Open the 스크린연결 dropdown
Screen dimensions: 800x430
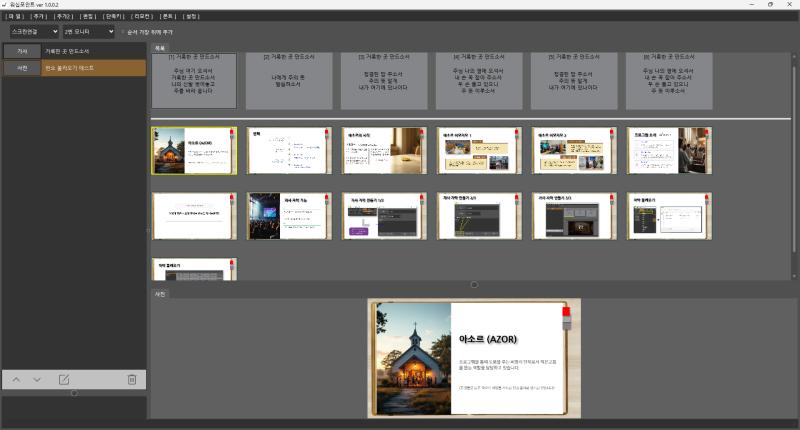(34, 32)
